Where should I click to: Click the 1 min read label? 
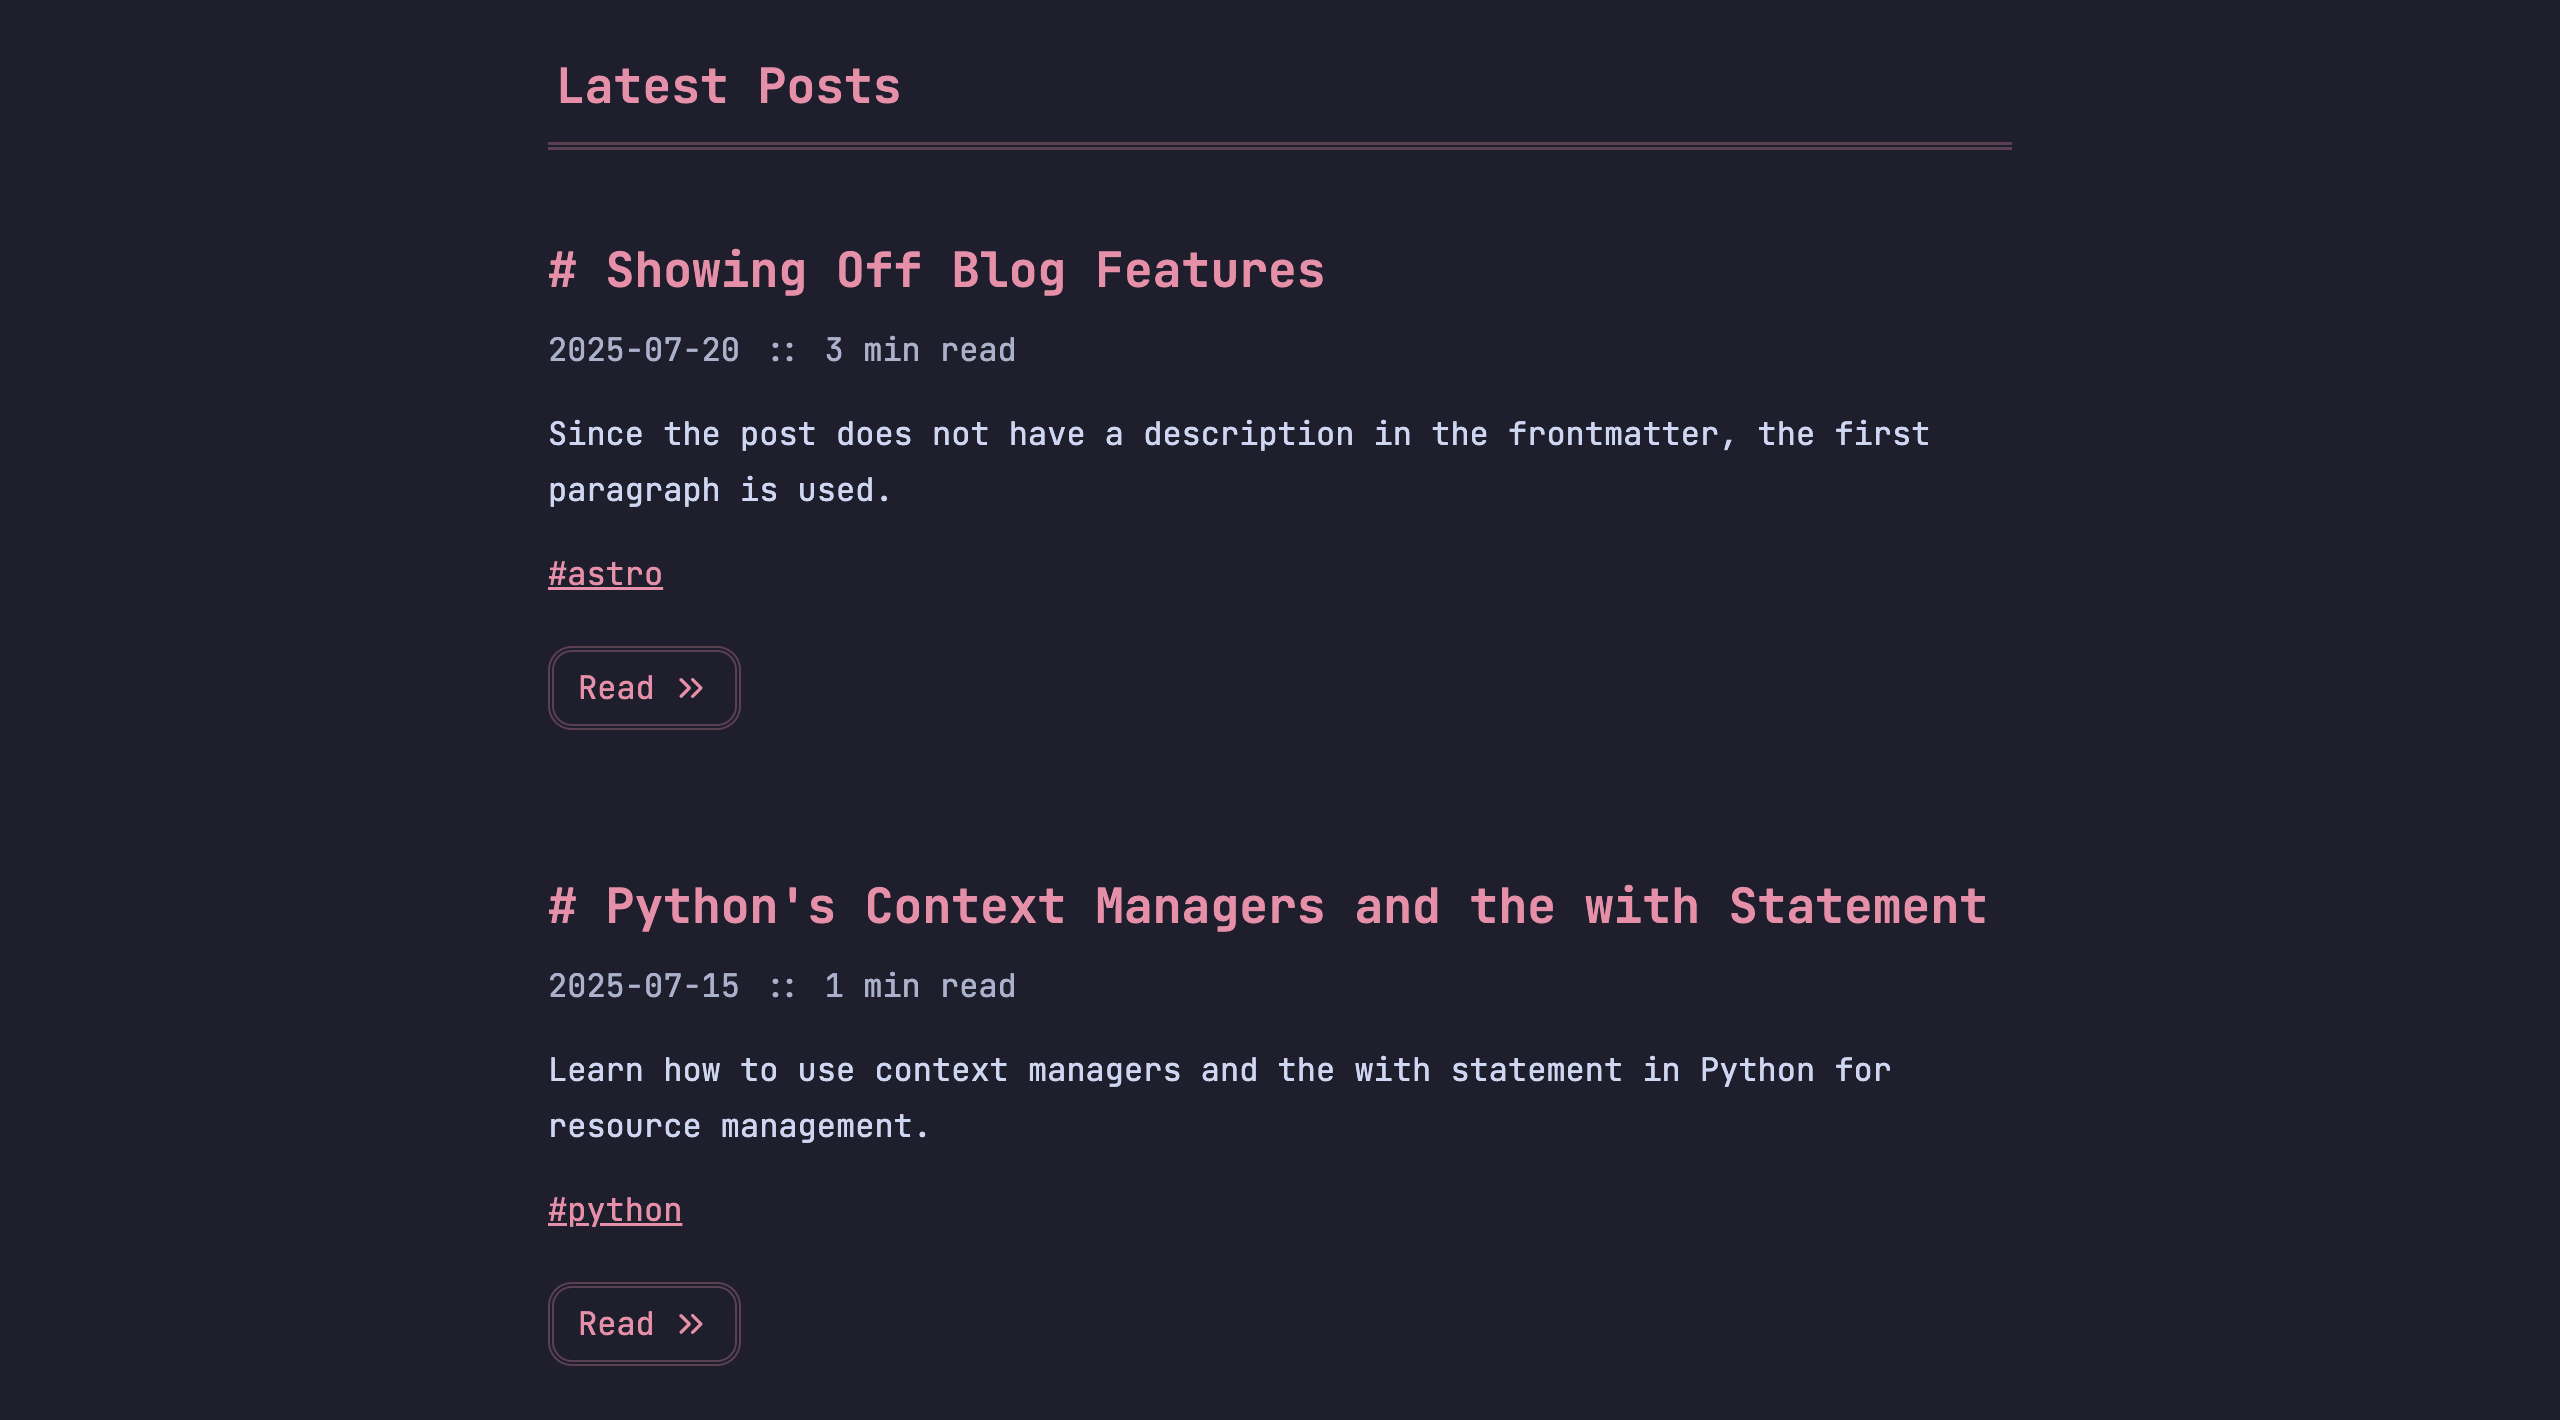click(x=920, y=986)
